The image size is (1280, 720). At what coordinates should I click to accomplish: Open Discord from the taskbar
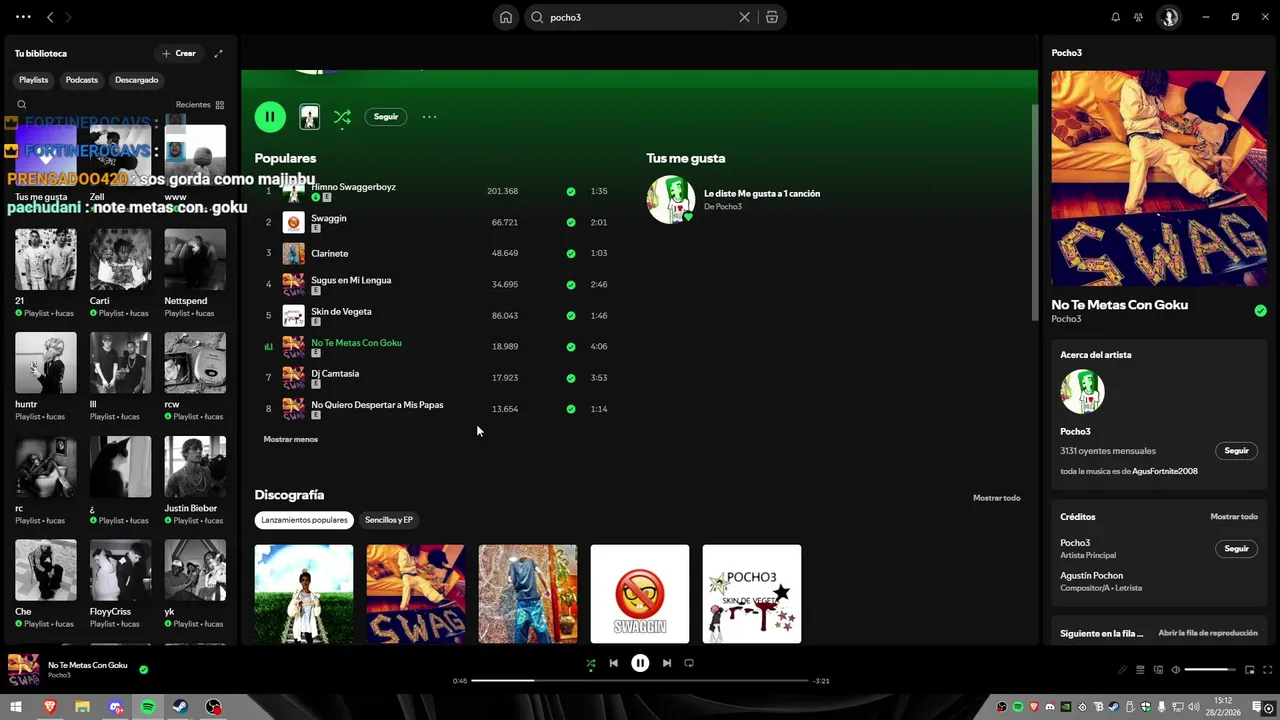116,707
